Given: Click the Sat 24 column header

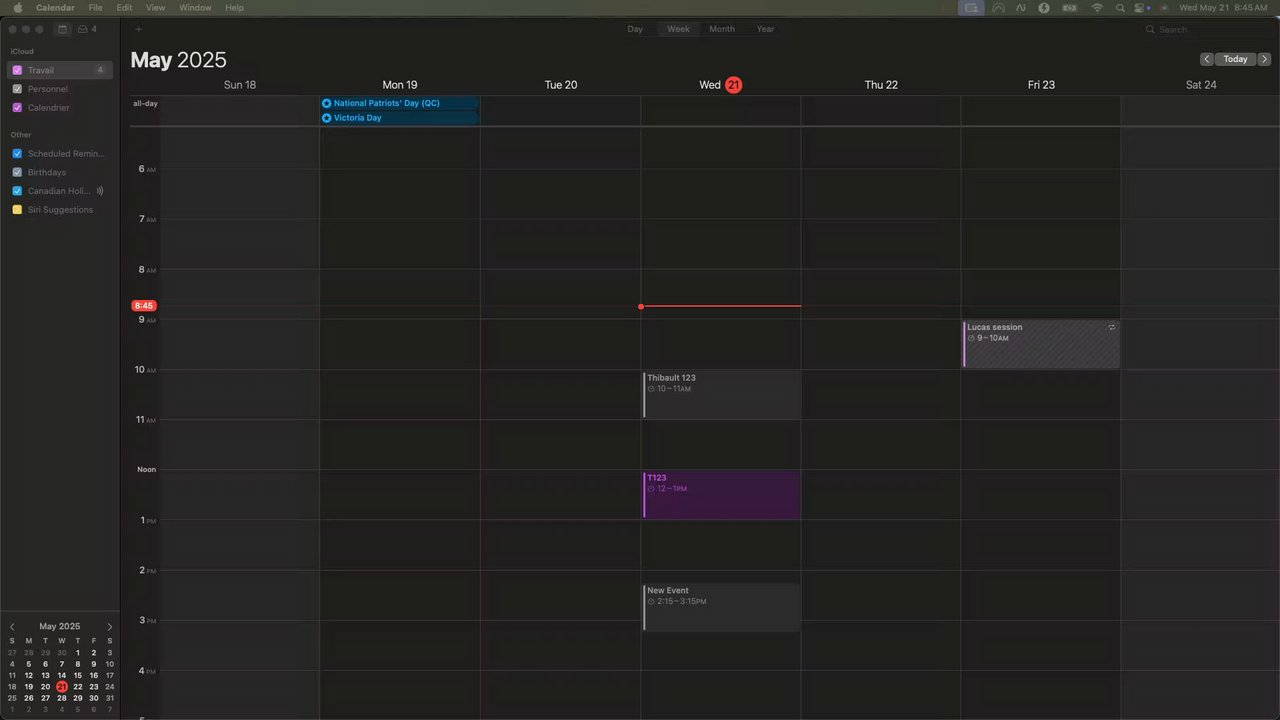Looking at the screenshot, I should [1201, 85].
